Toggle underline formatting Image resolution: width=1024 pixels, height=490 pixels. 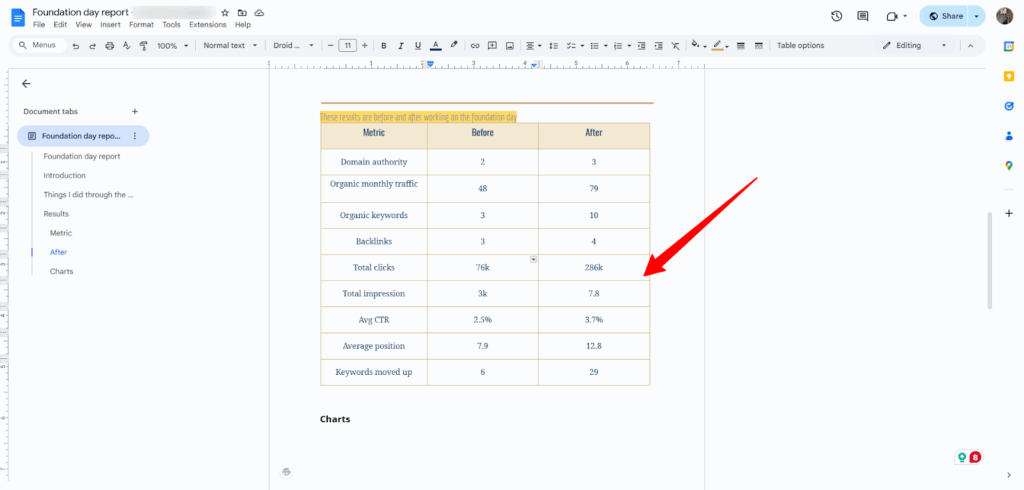[417, 45]
